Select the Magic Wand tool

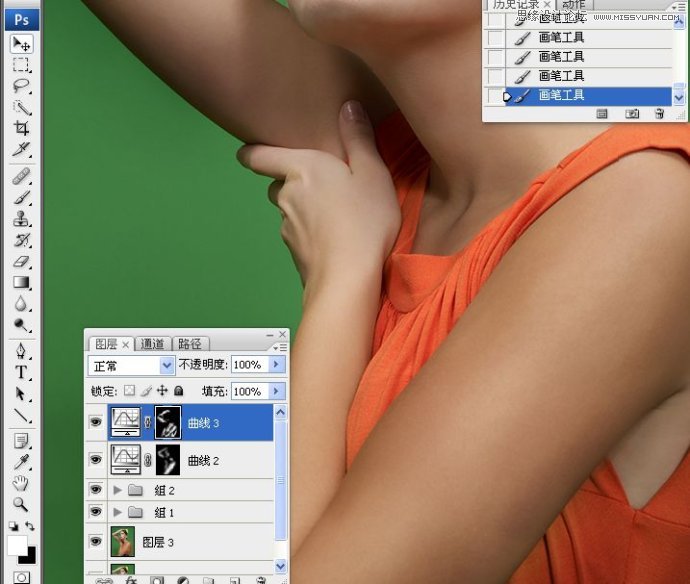click(21, 107)
